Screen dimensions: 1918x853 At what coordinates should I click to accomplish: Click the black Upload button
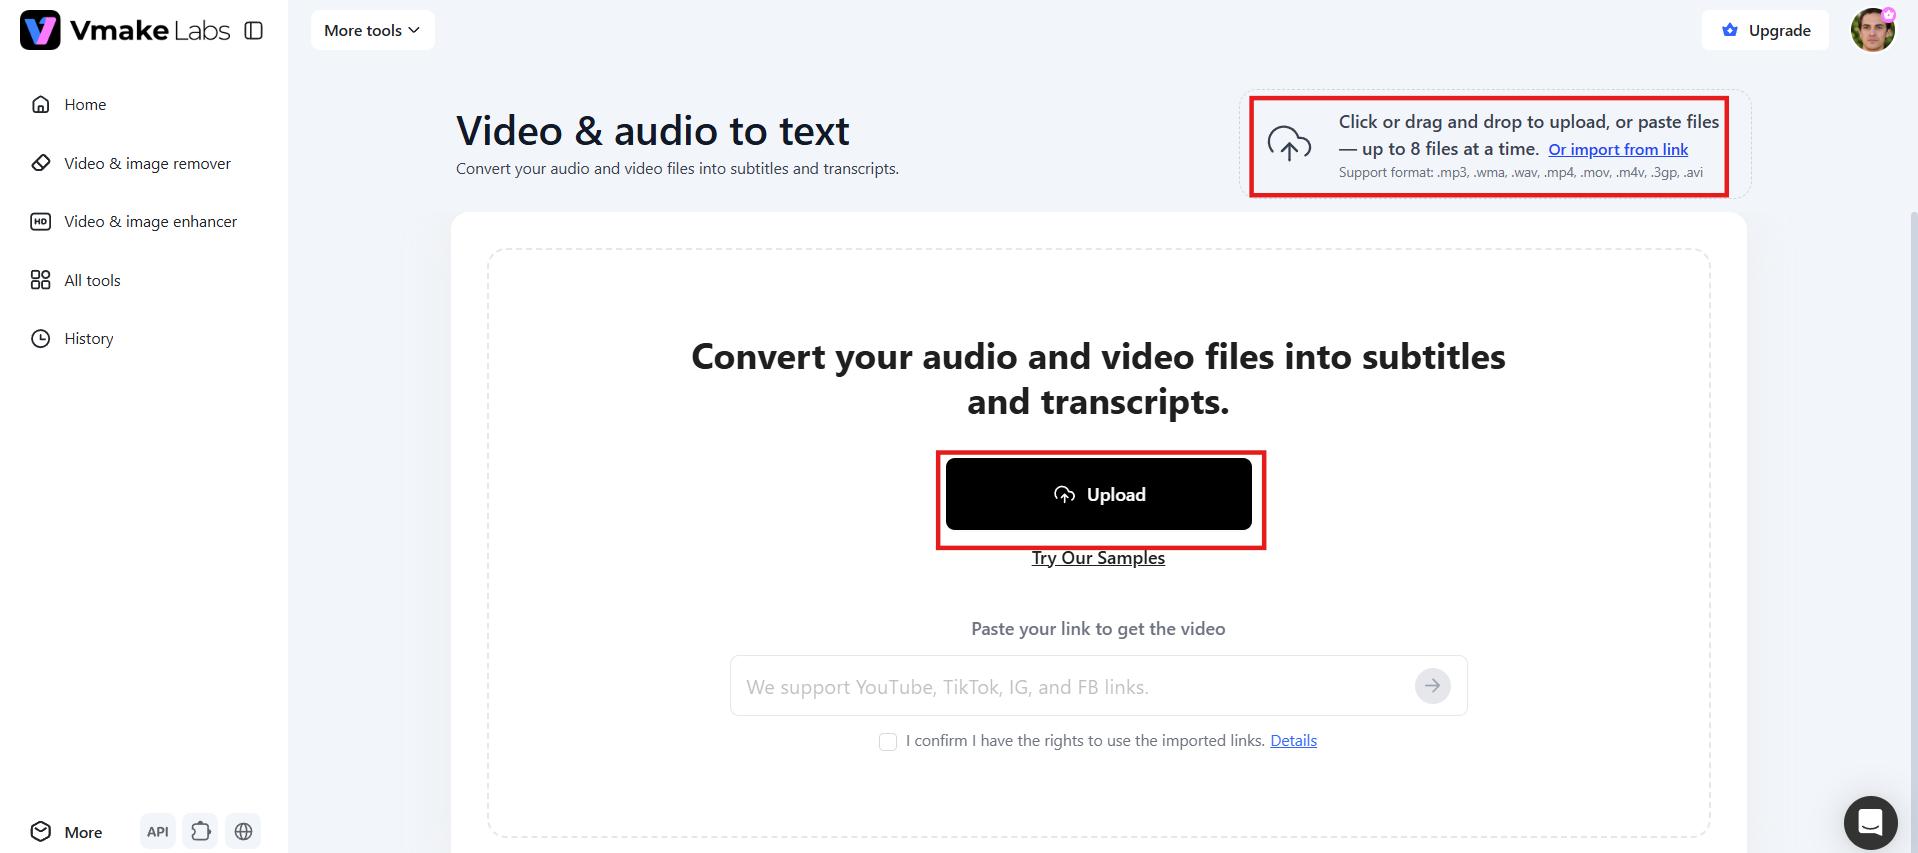[1099, 494]
